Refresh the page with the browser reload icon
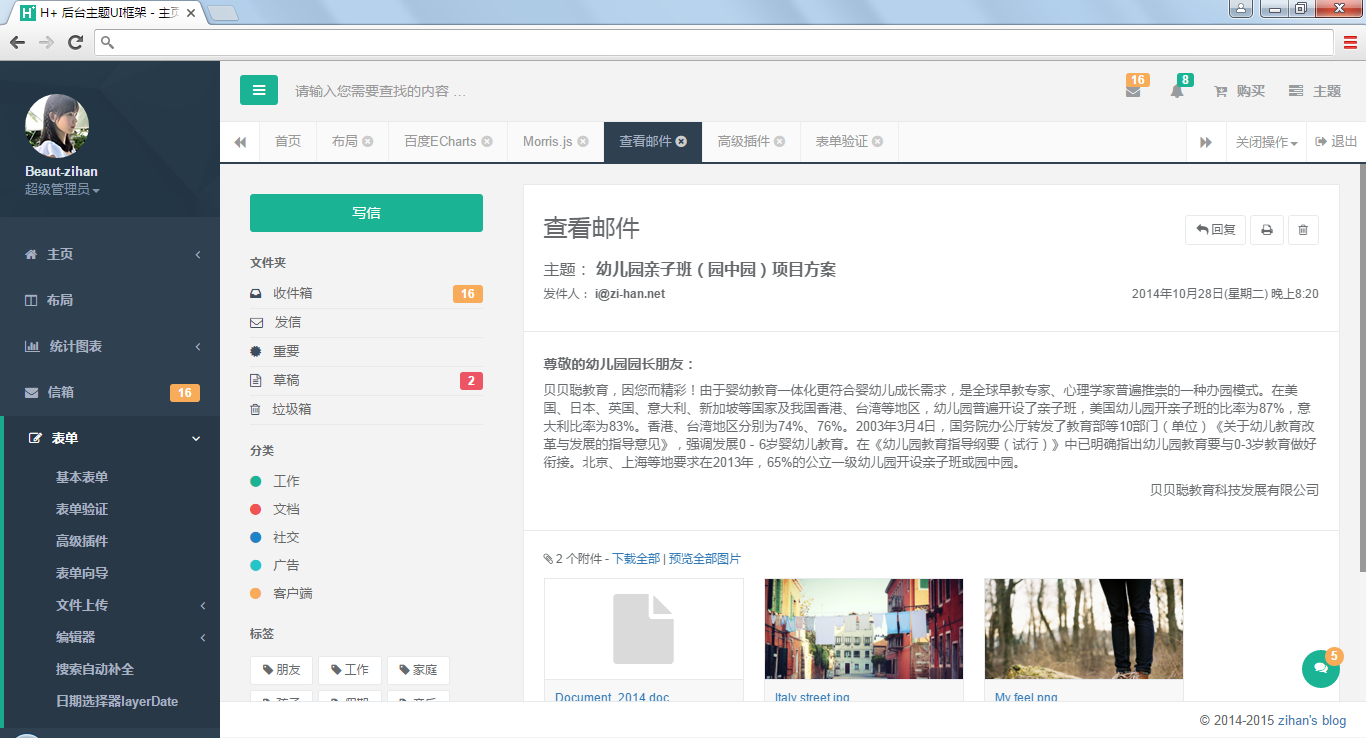The width and height of the screenshot is (1366, 738). [74, 43]
